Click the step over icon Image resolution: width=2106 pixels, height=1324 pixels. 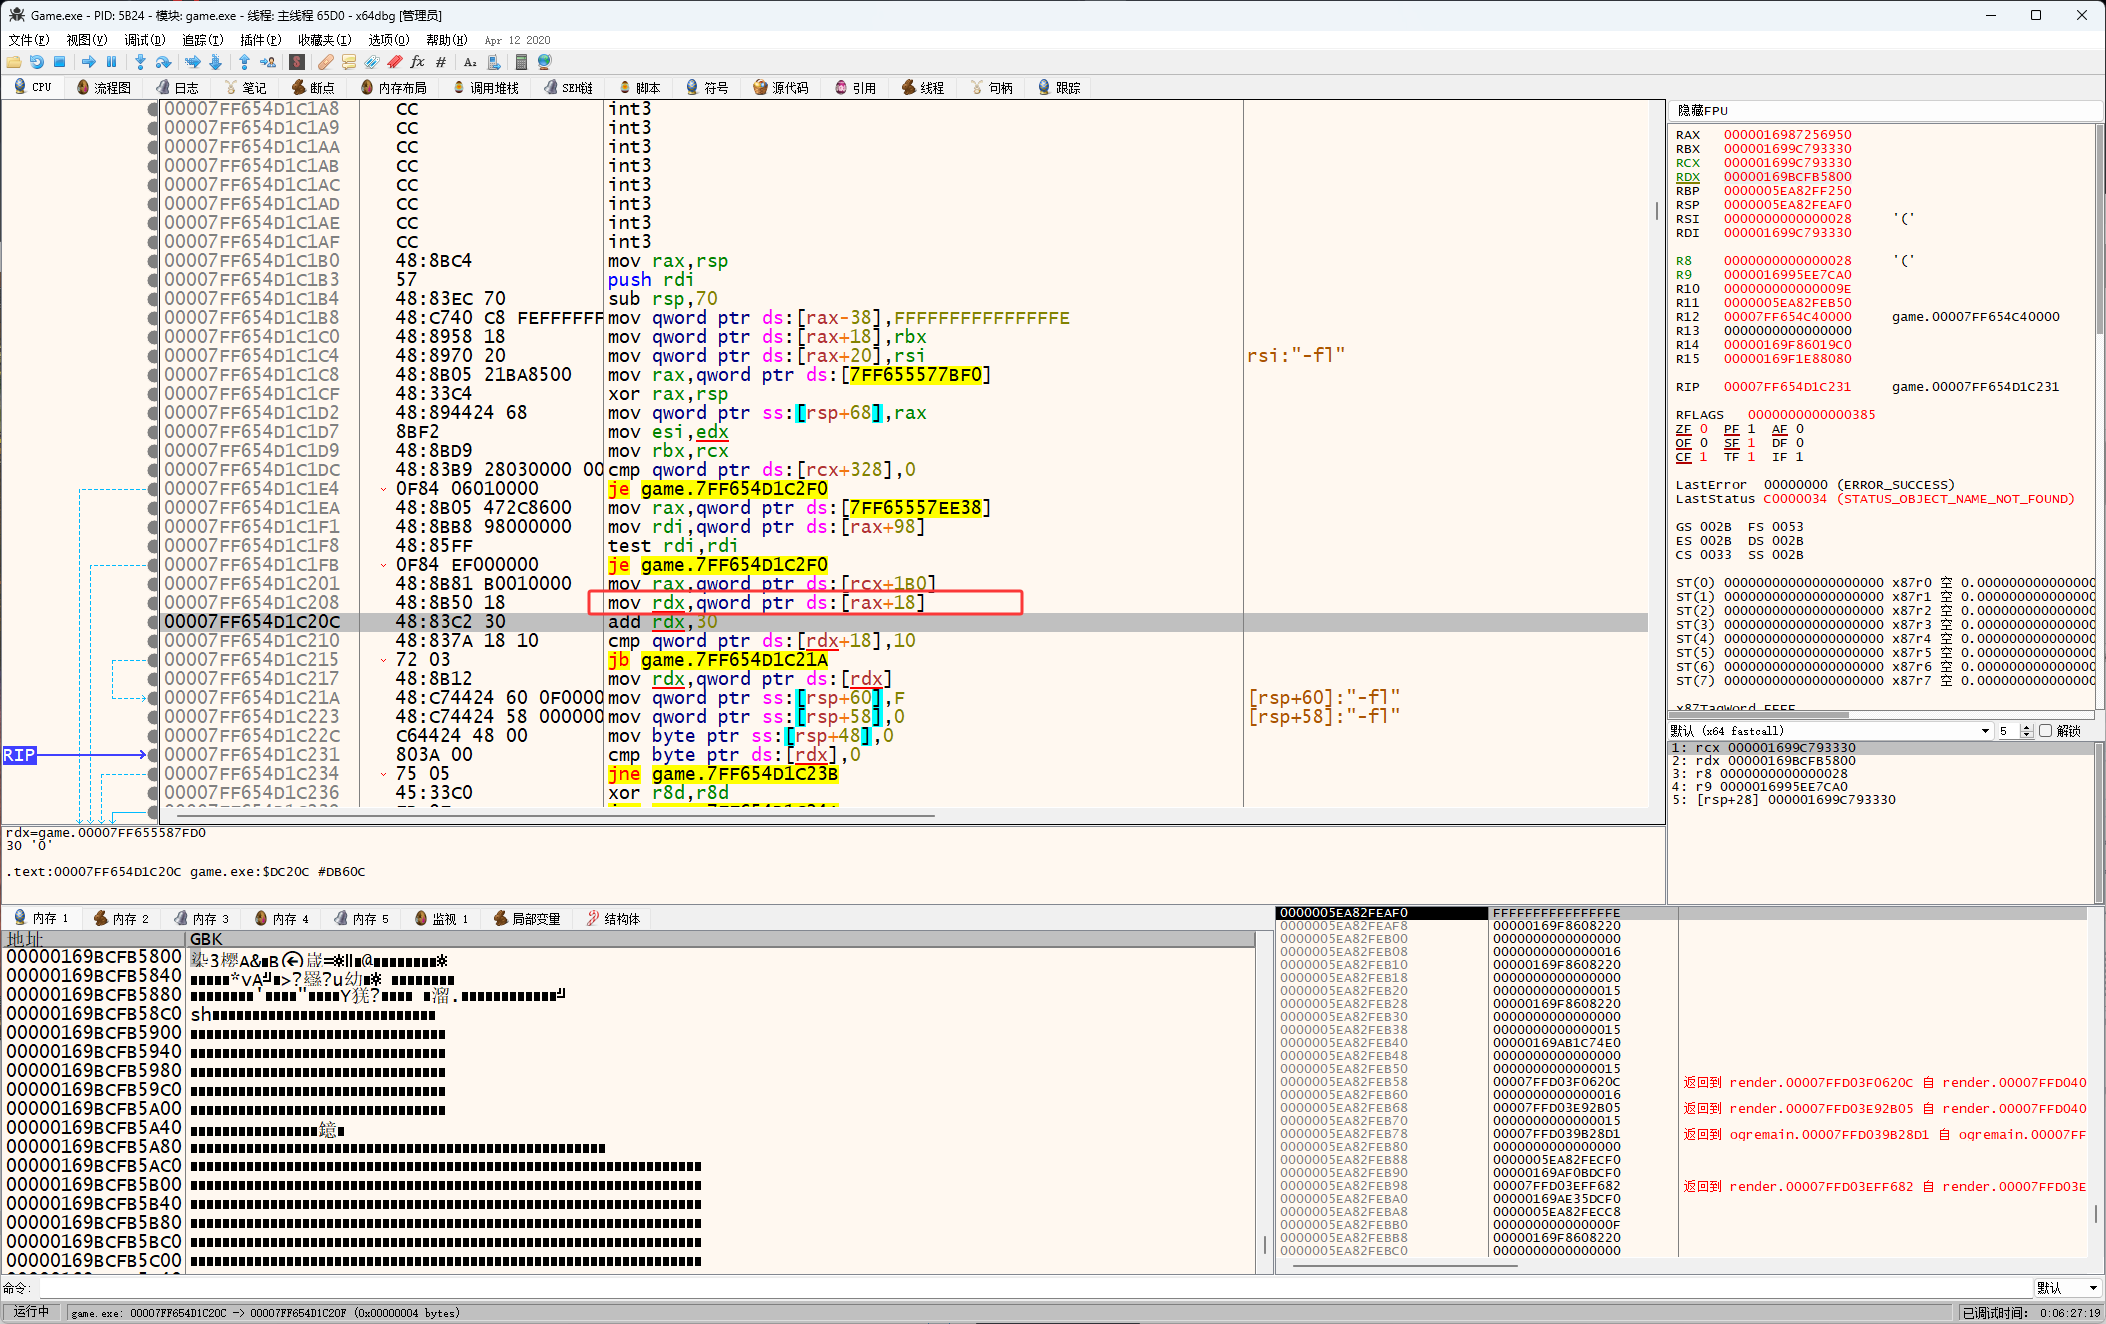point(163,62)
